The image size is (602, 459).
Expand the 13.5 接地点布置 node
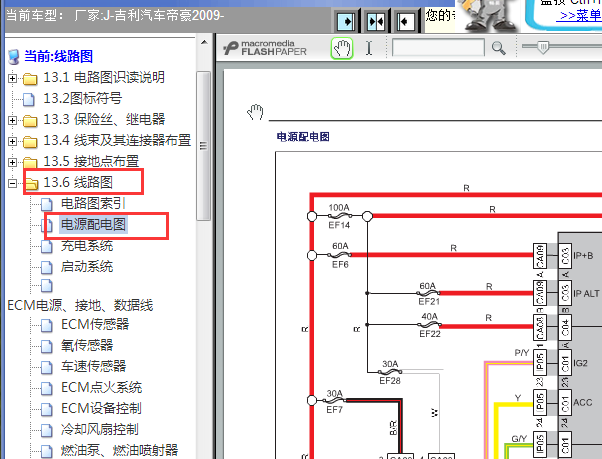[x=12, y=162]
